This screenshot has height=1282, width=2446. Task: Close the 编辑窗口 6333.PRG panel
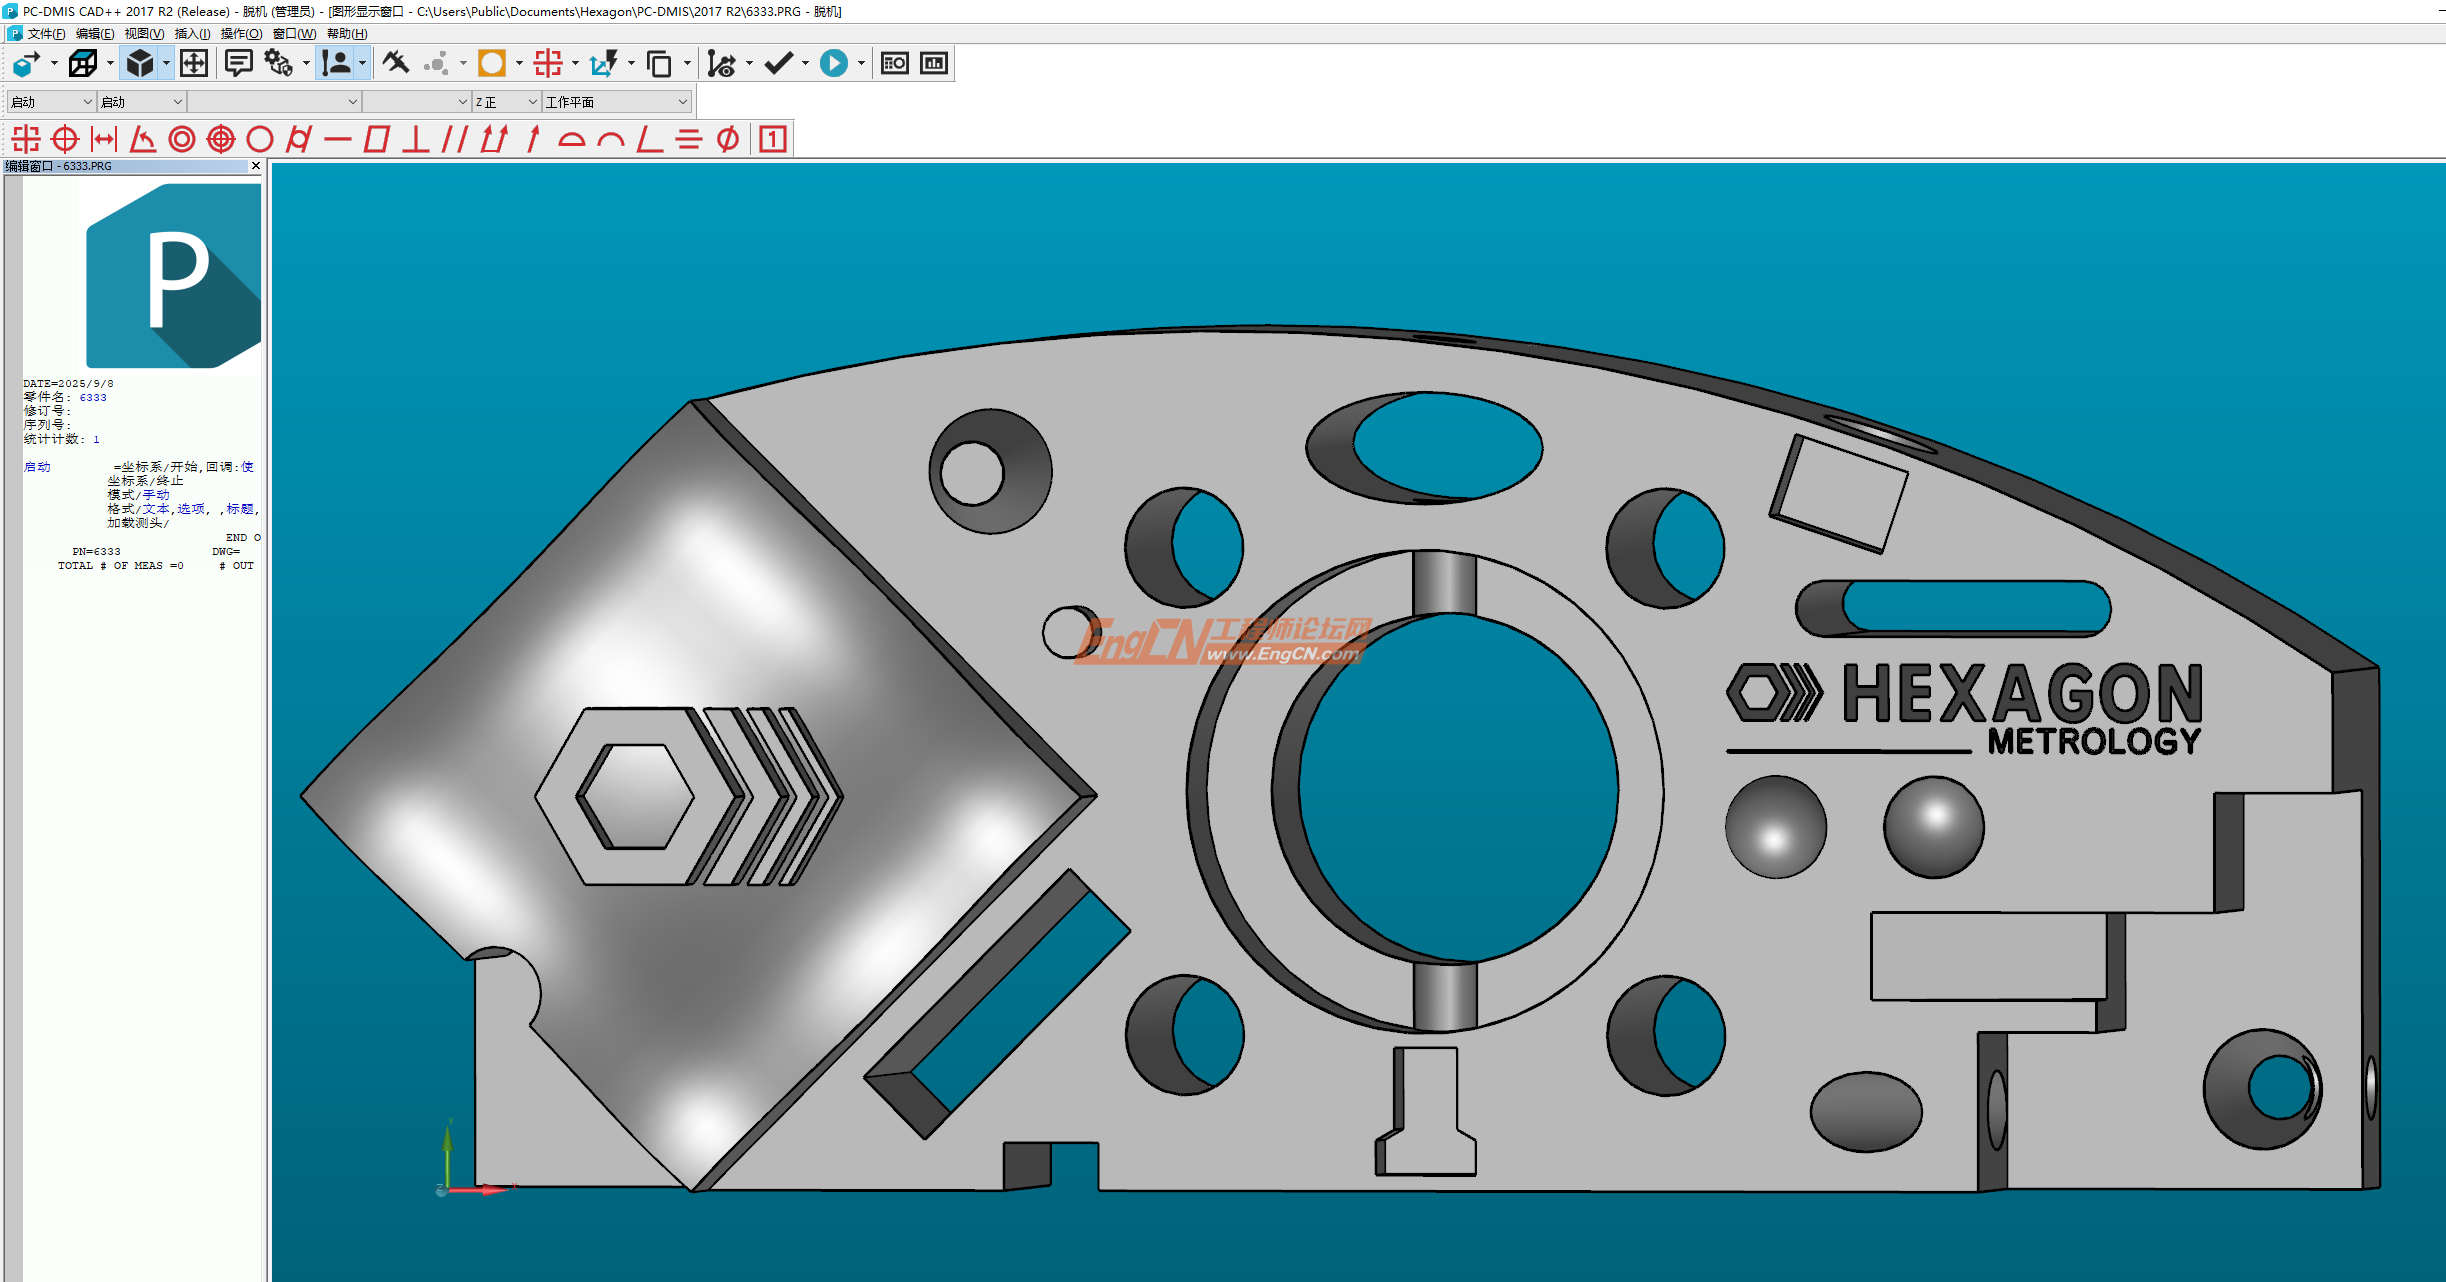click(x=256, y=166)
